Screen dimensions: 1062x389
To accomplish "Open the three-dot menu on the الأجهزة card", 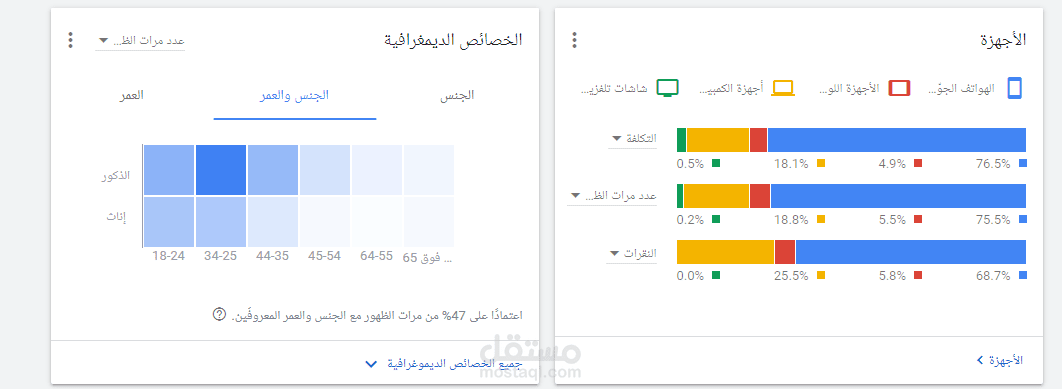I will (574, 40).
